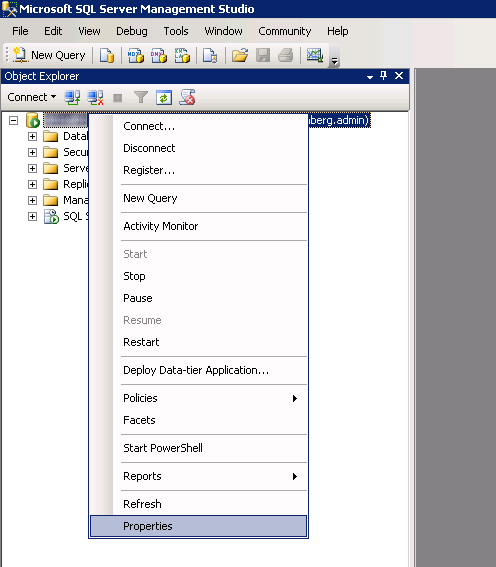Toggle Object Explorer auto-hide pin
The height and width of the screenshot is (567, 496).
tap(384, 76)
